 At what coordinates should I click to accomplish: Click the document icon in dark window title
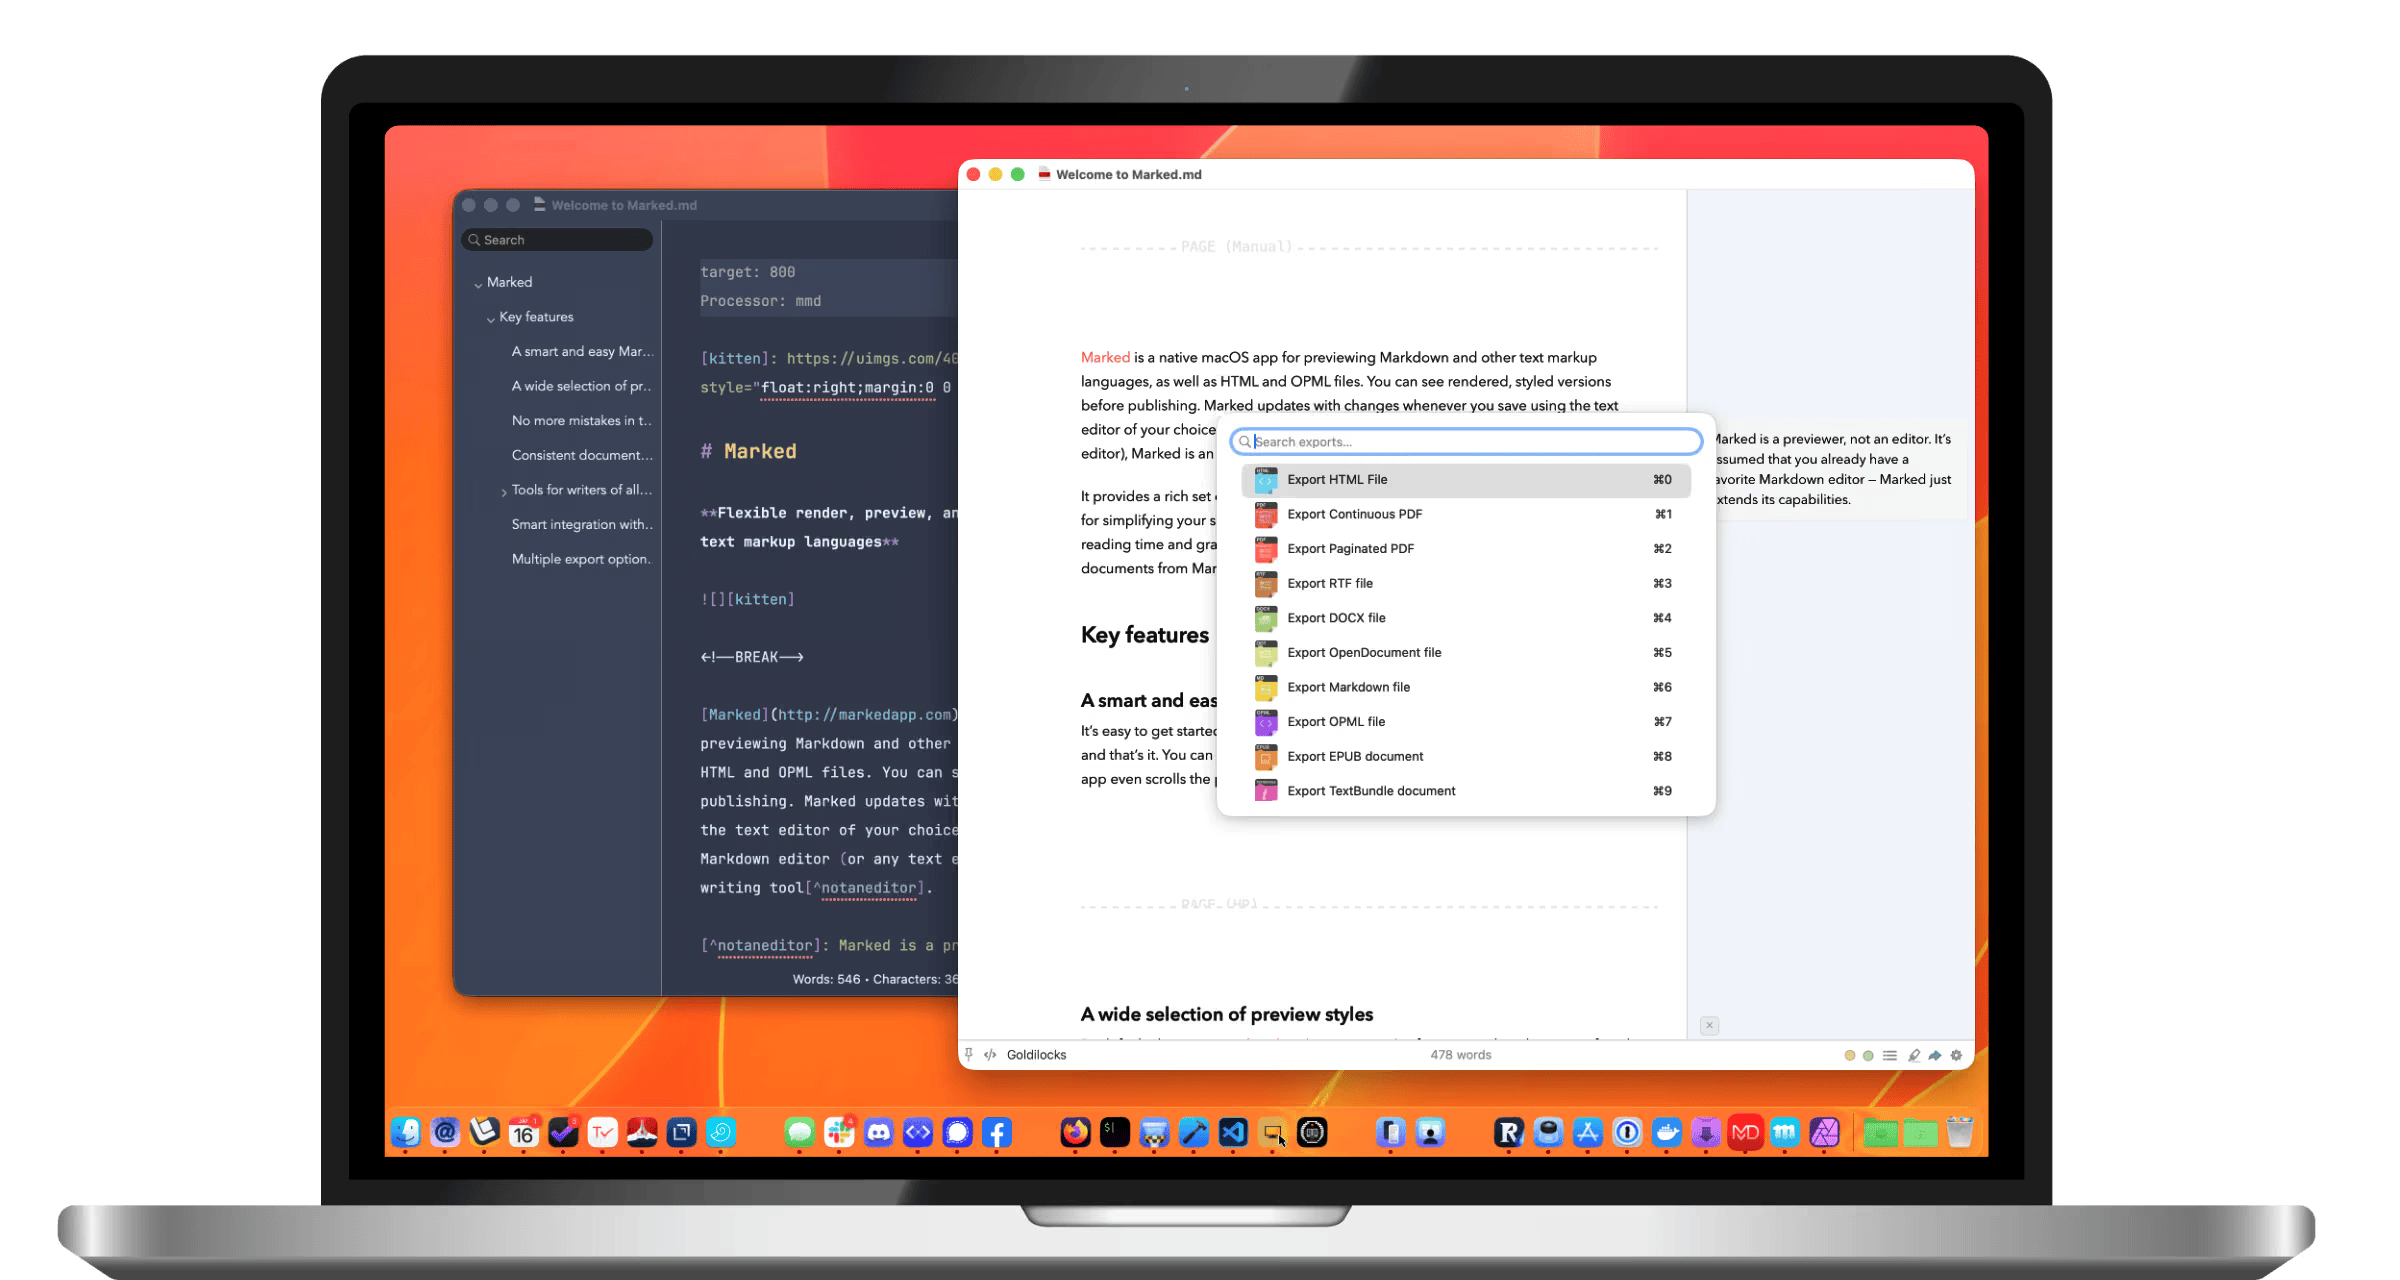pyautogui.click(x=540, y=205)
